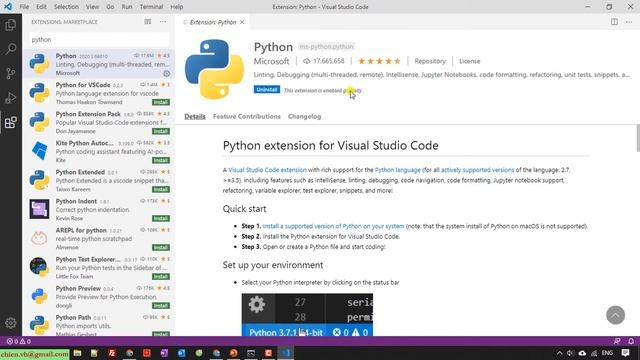Switch to the Changelog tab
The image size is (640, 360).
pos(304,117)
